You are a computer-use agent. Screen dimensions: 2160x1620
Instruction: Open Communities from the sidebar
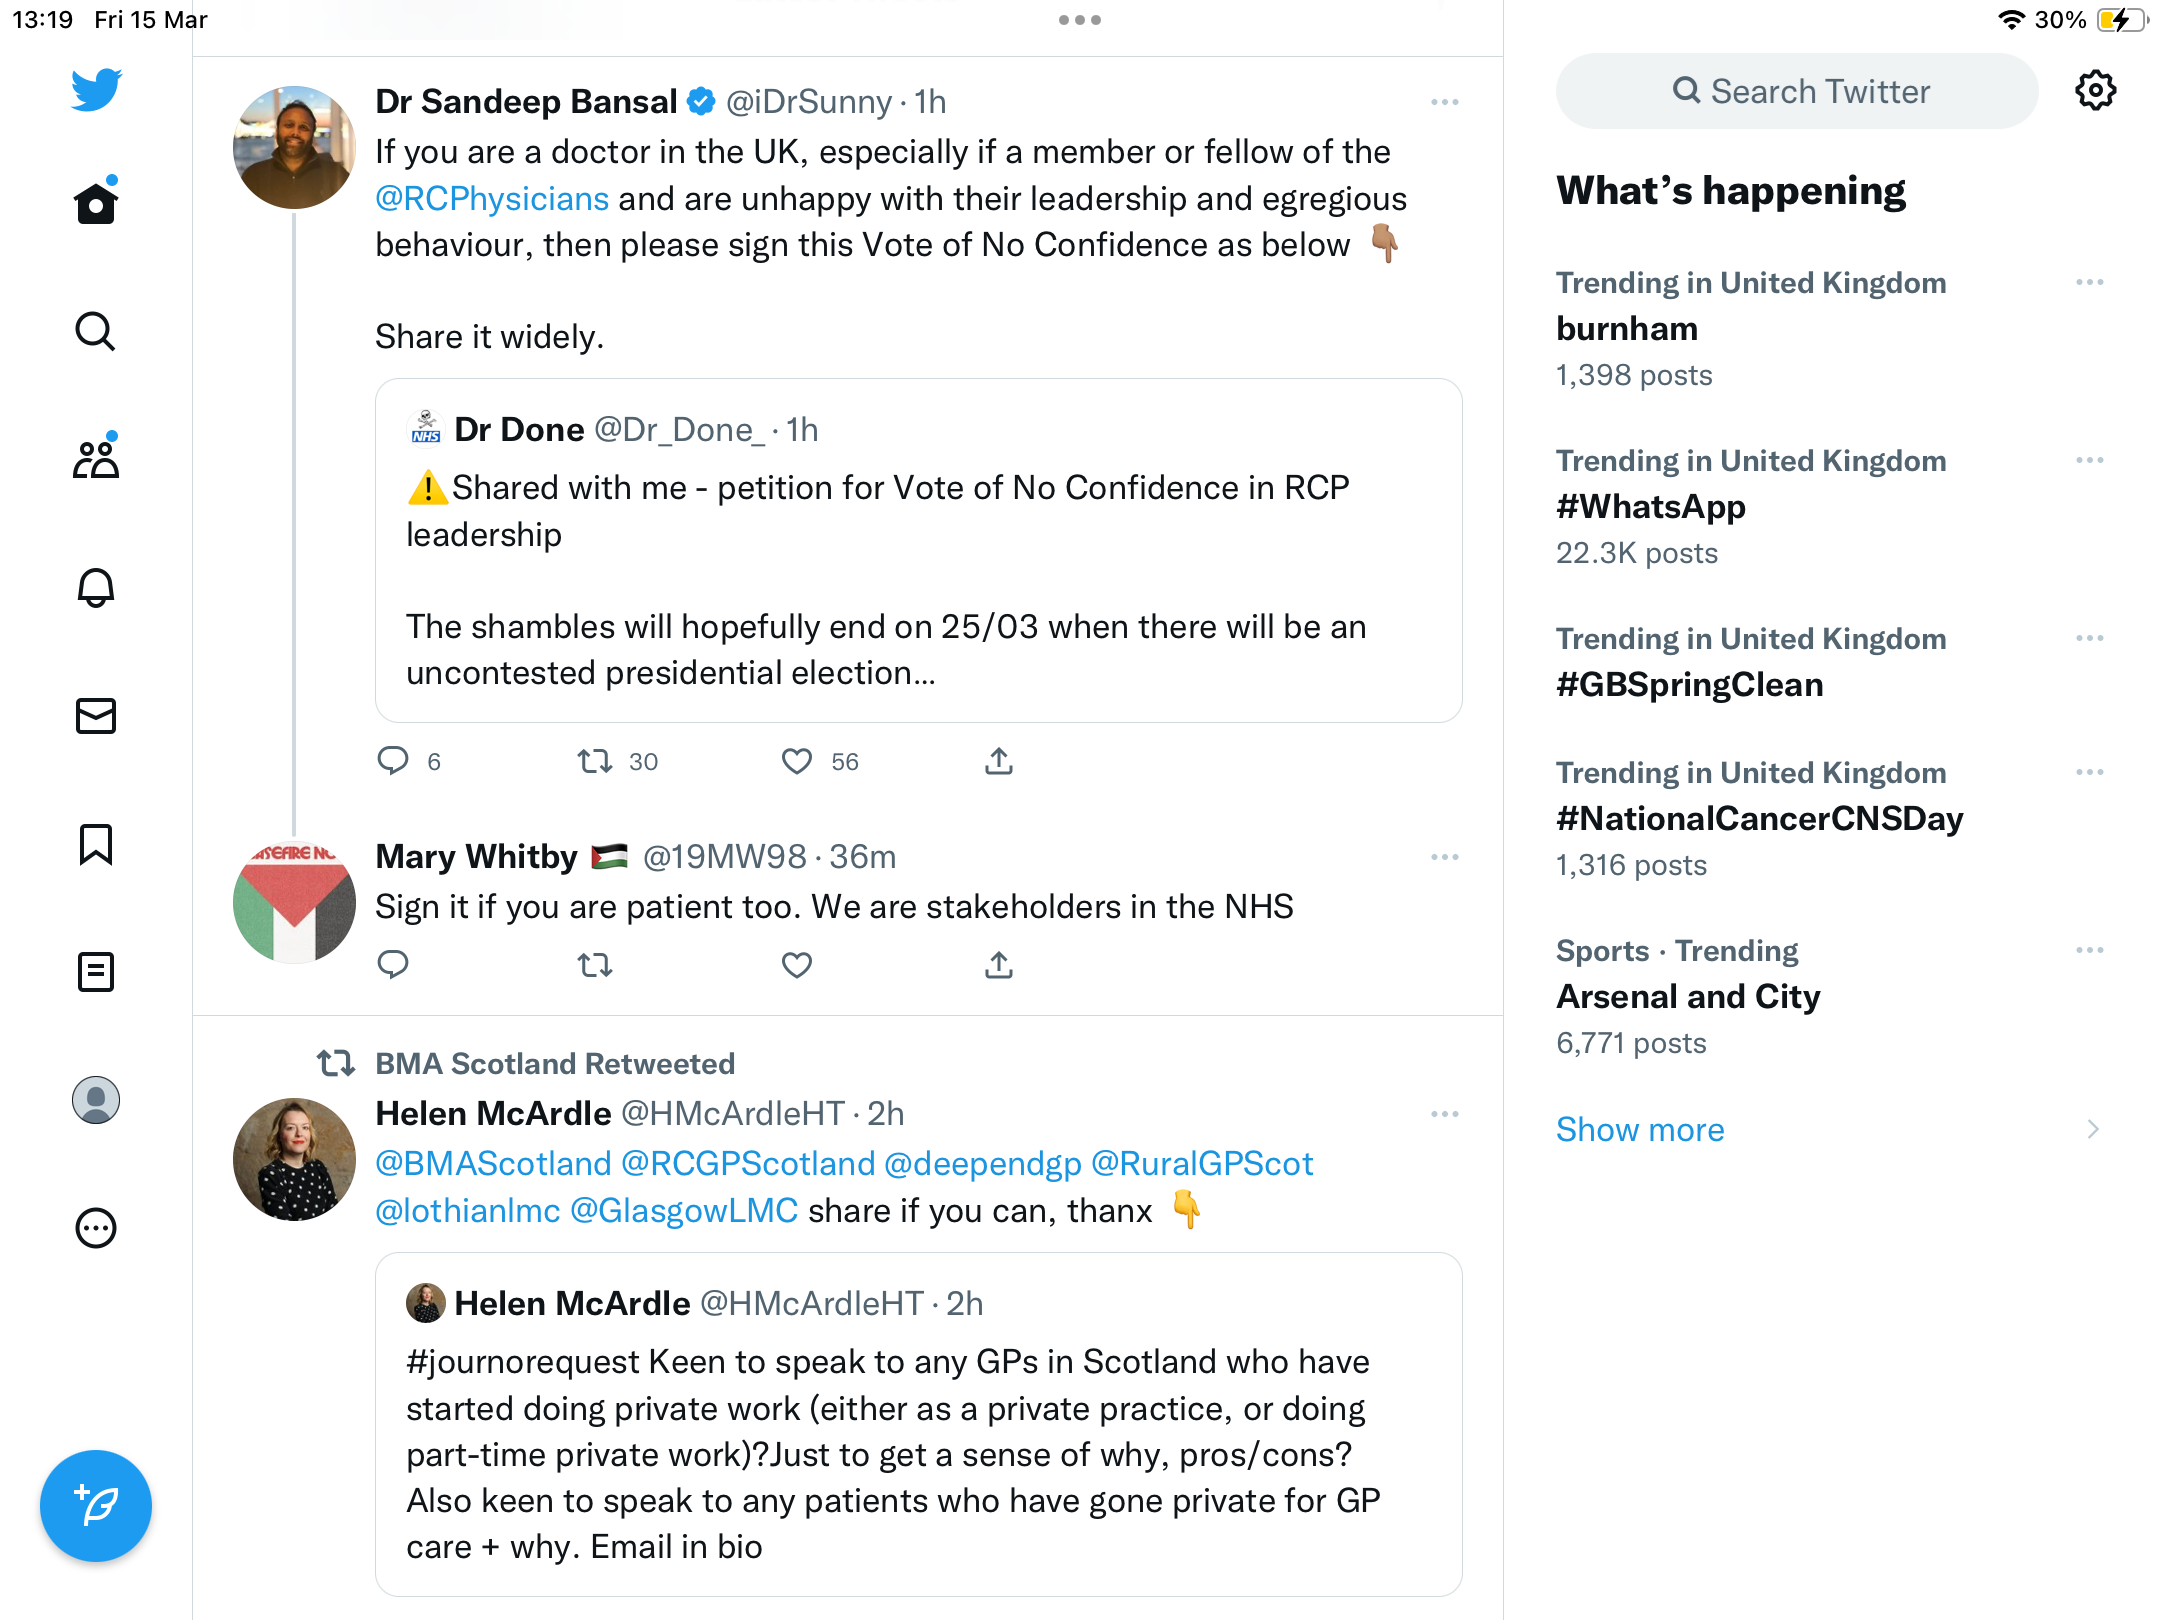coord(96,458)
